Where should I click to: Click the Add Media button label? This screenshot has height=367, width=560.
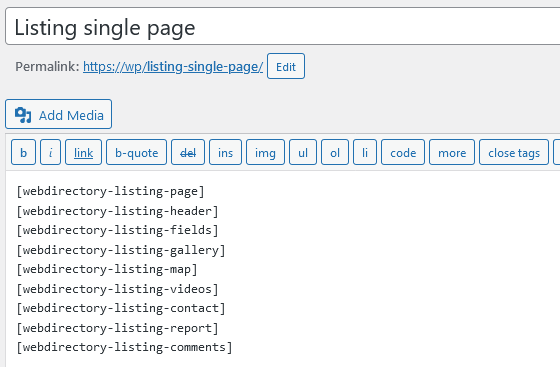71,115
